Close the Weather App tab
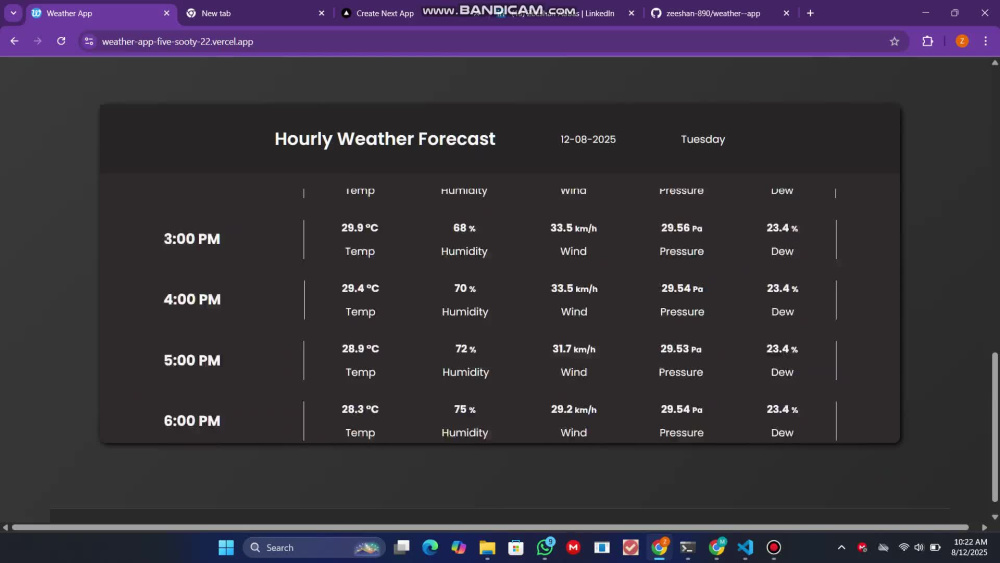Screen dimensions: 1000x563 tap(166, 13)
